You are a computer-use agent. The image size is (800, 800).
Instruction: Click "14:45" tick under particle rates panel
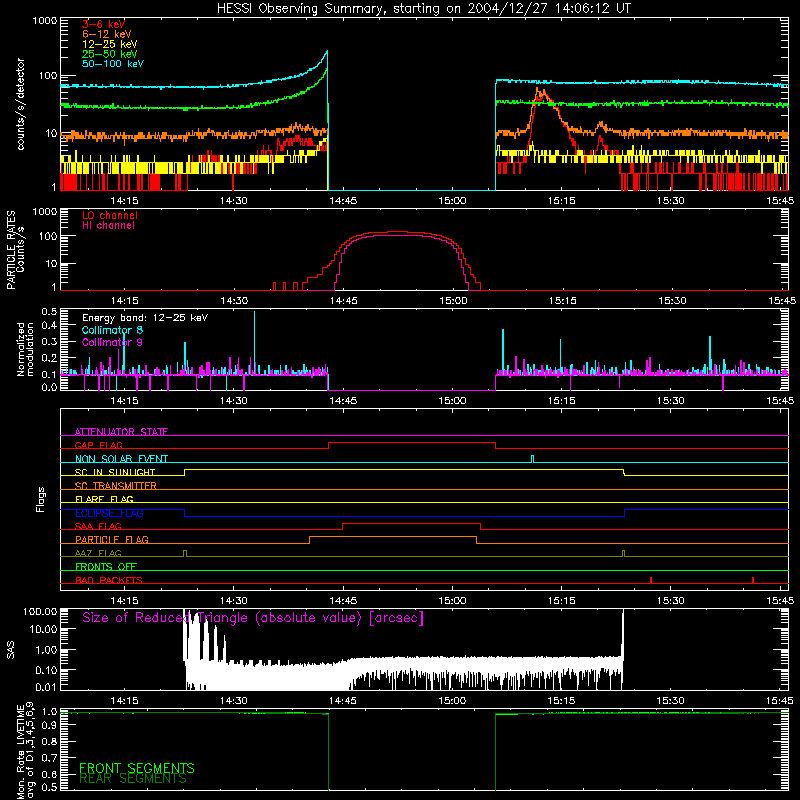click(343, 301)
